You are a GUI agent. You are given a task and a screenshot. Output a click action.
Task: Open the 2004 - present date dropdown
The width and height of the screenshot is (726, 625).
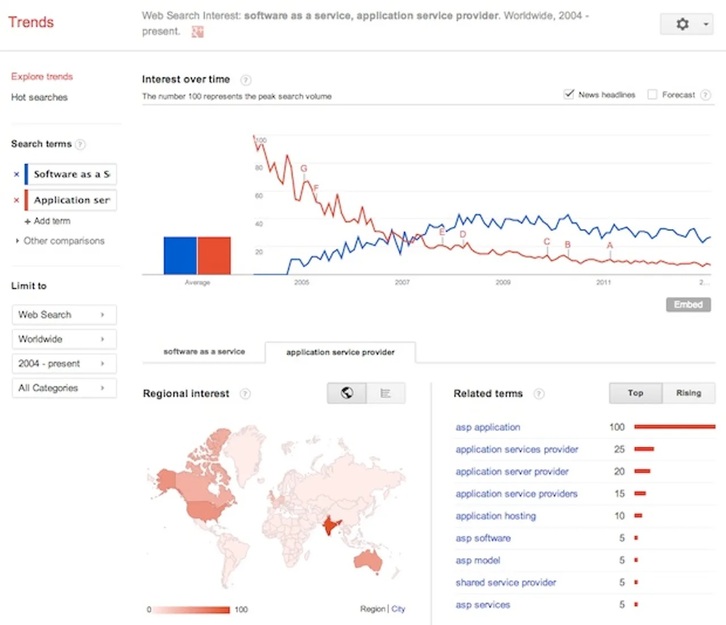(x=64, y=364)
